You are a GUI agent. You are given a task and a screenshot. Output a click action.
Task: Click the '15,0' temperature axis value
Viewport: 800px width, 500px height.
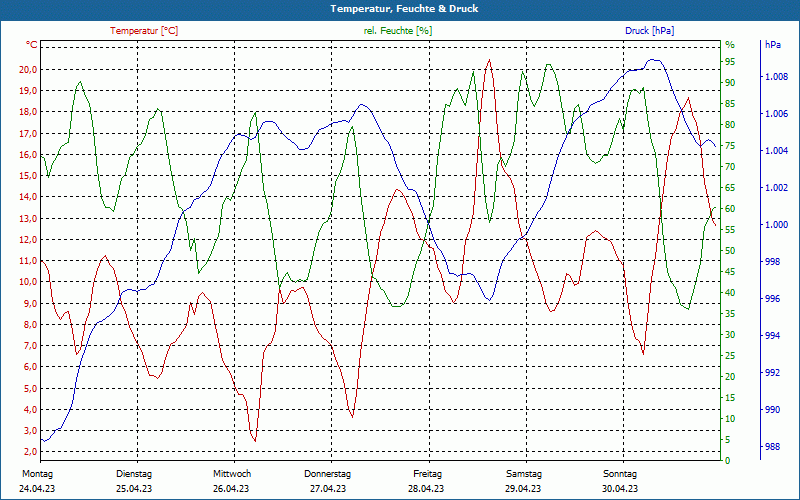(28, 176)
